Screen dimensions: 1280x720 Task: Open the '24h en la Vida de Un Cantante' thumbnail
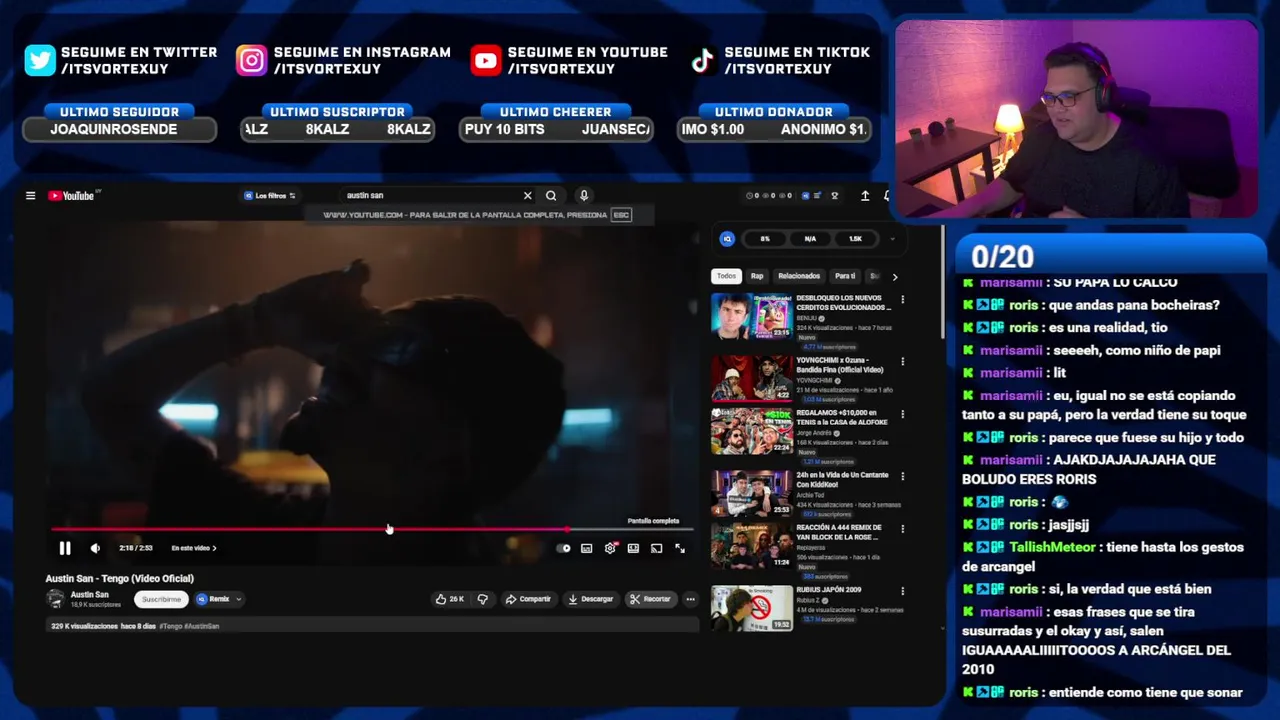(752, 493)
